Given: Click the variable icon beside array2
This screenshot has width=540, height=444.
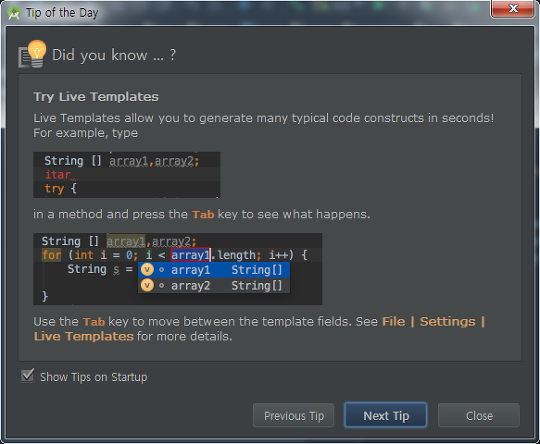Looking at the screenshot, I should [x=147, y=285].
